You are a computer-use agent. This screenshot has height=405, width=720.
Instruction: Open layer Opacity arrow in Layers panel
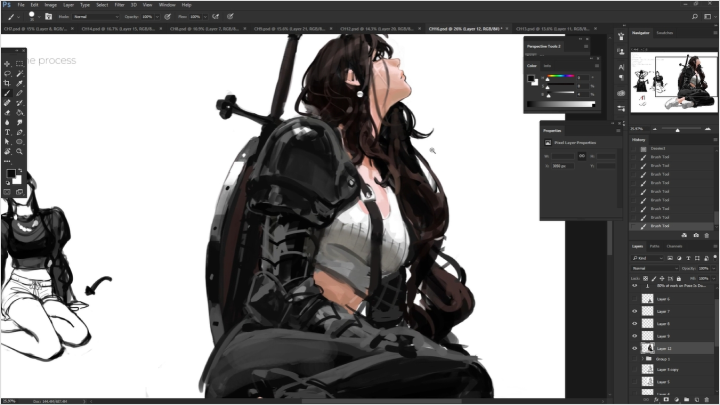712,268
